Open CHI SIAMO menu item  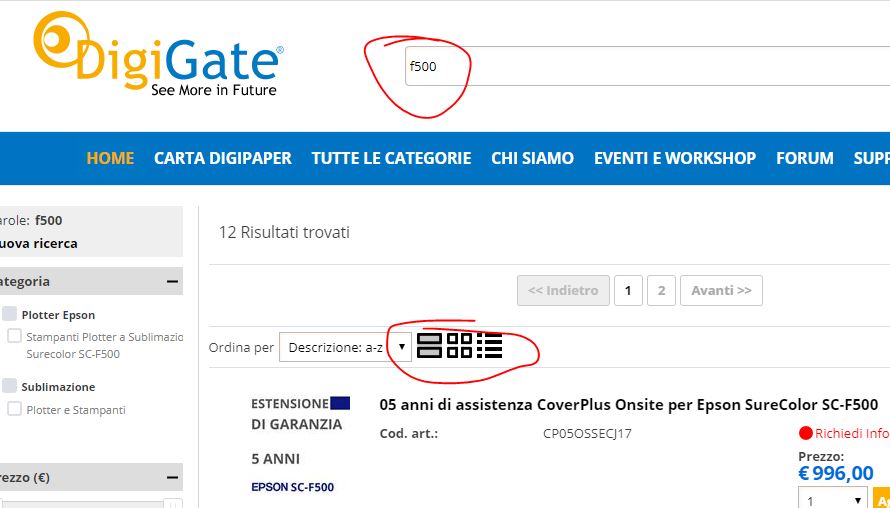[532, 158]
